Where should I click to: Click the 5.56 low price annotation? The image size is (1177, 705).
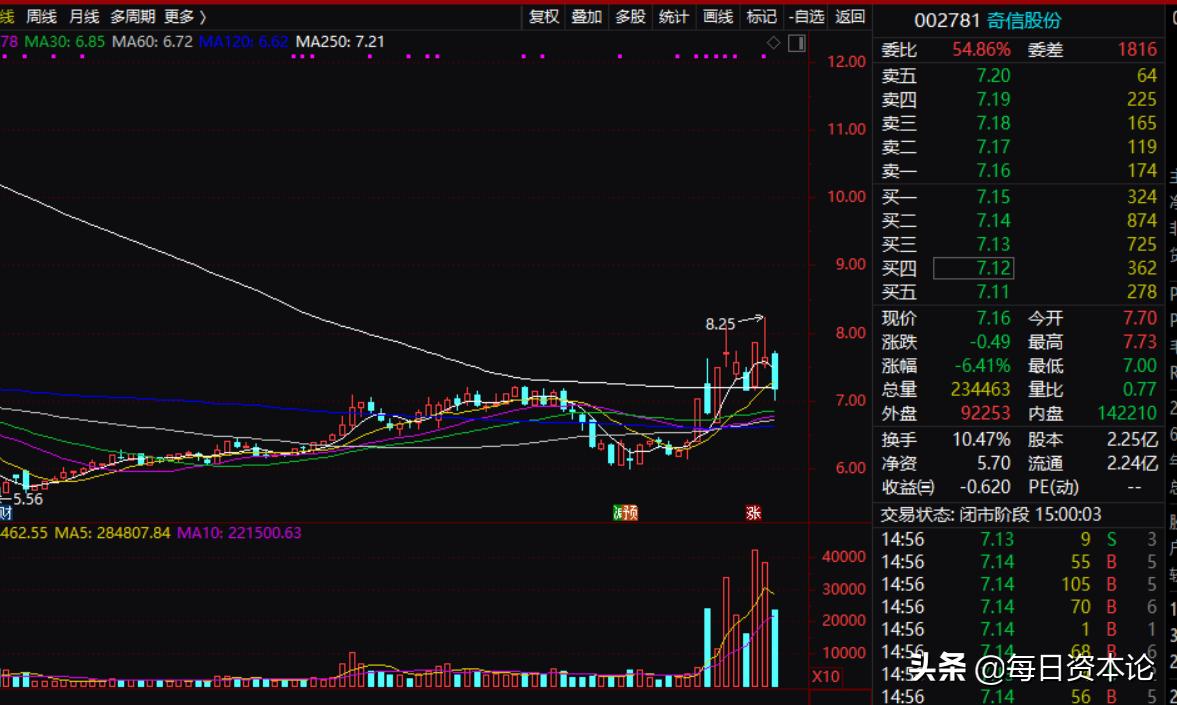pyautogui.click(x=27, y=499)
